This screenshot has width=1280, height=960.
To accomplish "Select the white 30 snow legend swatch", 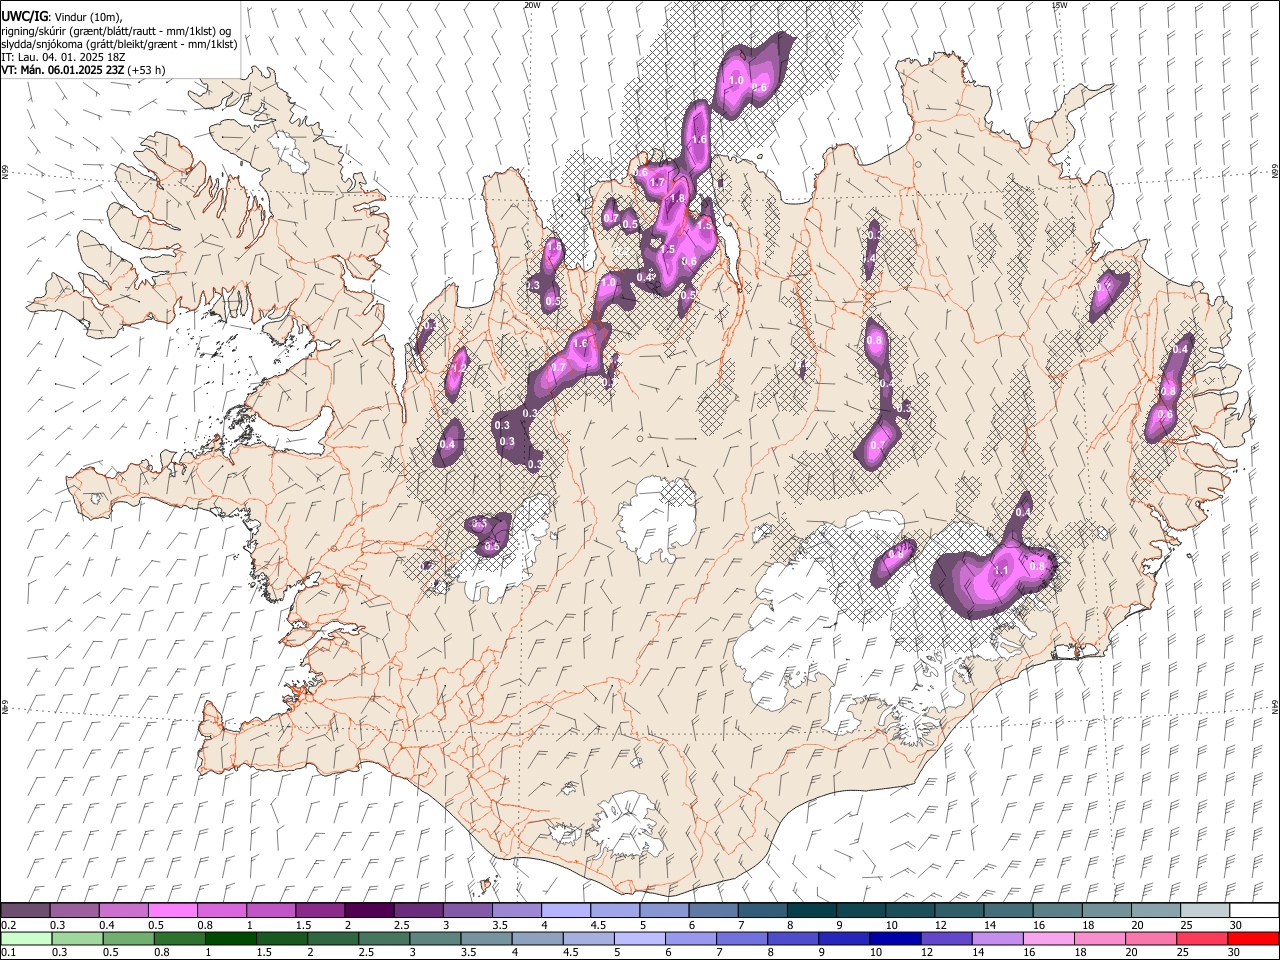I will [x=1252, y=911].
